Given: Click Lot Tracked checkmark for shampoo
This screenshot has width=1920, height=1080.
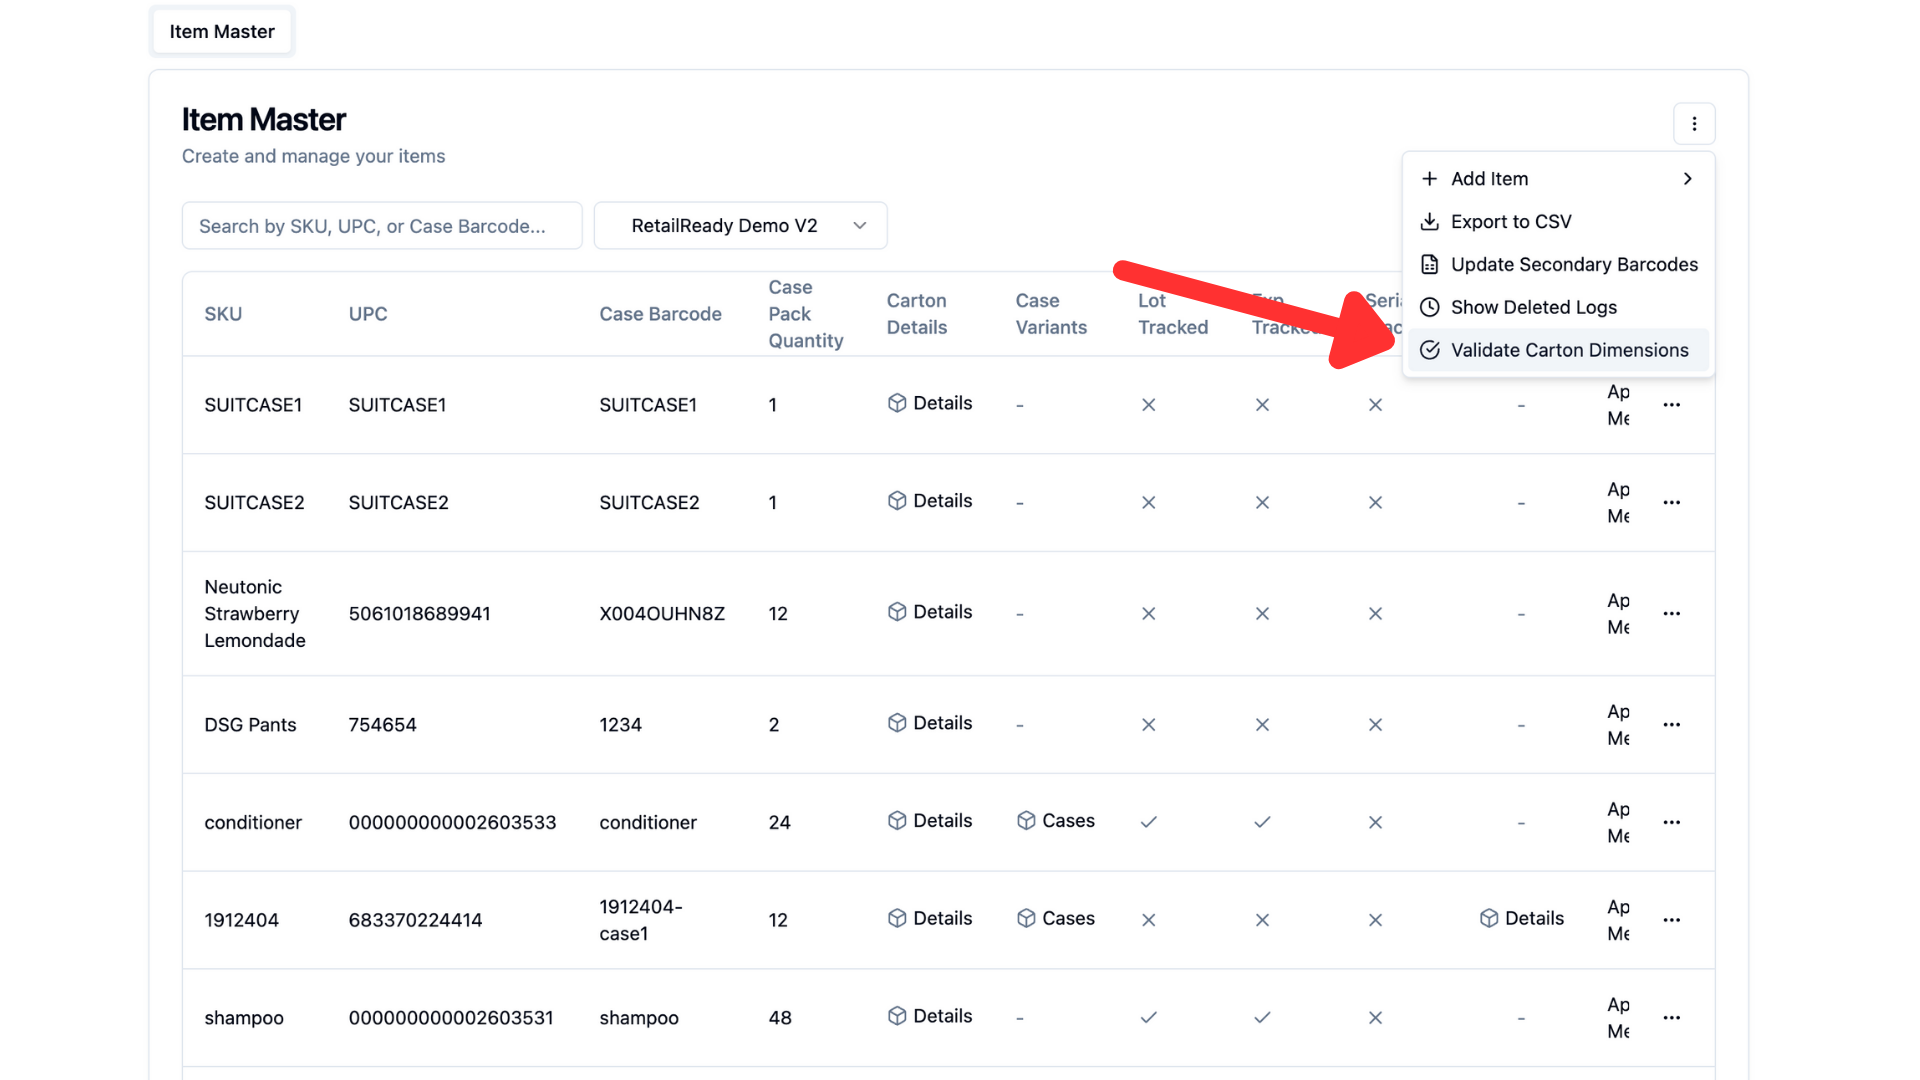Looking at the screenshot, I should coord(1149,1018).
